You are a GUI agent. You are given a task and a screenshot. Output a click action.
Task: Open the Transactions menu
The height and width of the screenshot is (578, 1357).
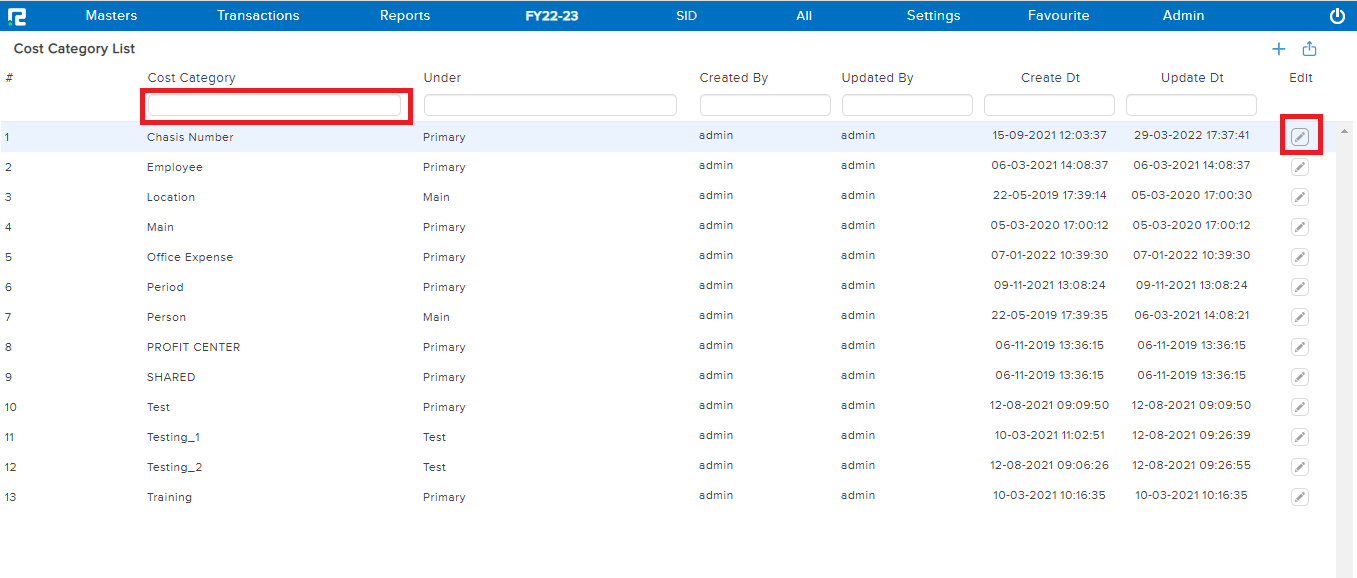pos(257,15)
